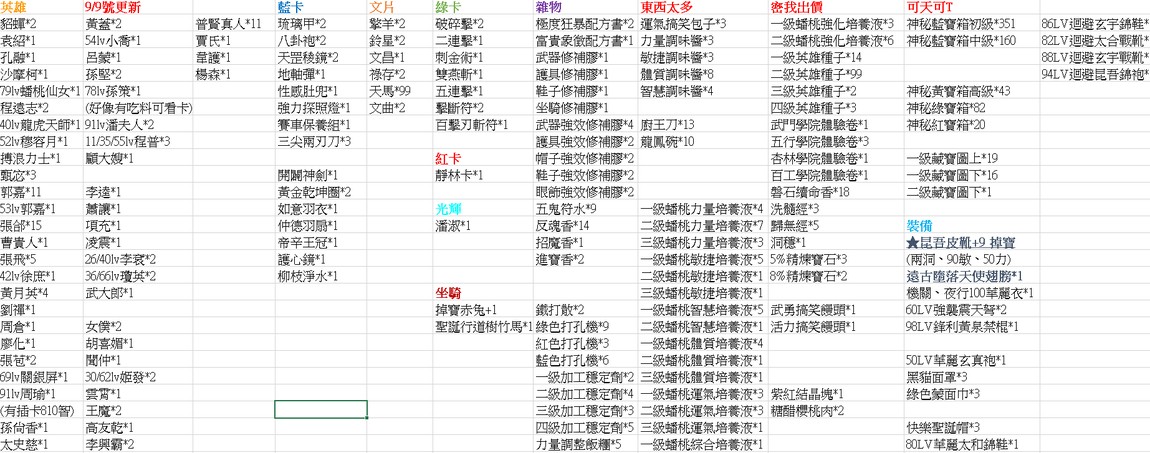Select the 藍卡 column header
This screenshot has height=453, width=1150.
pyautogui.click(x=291, y=7)
